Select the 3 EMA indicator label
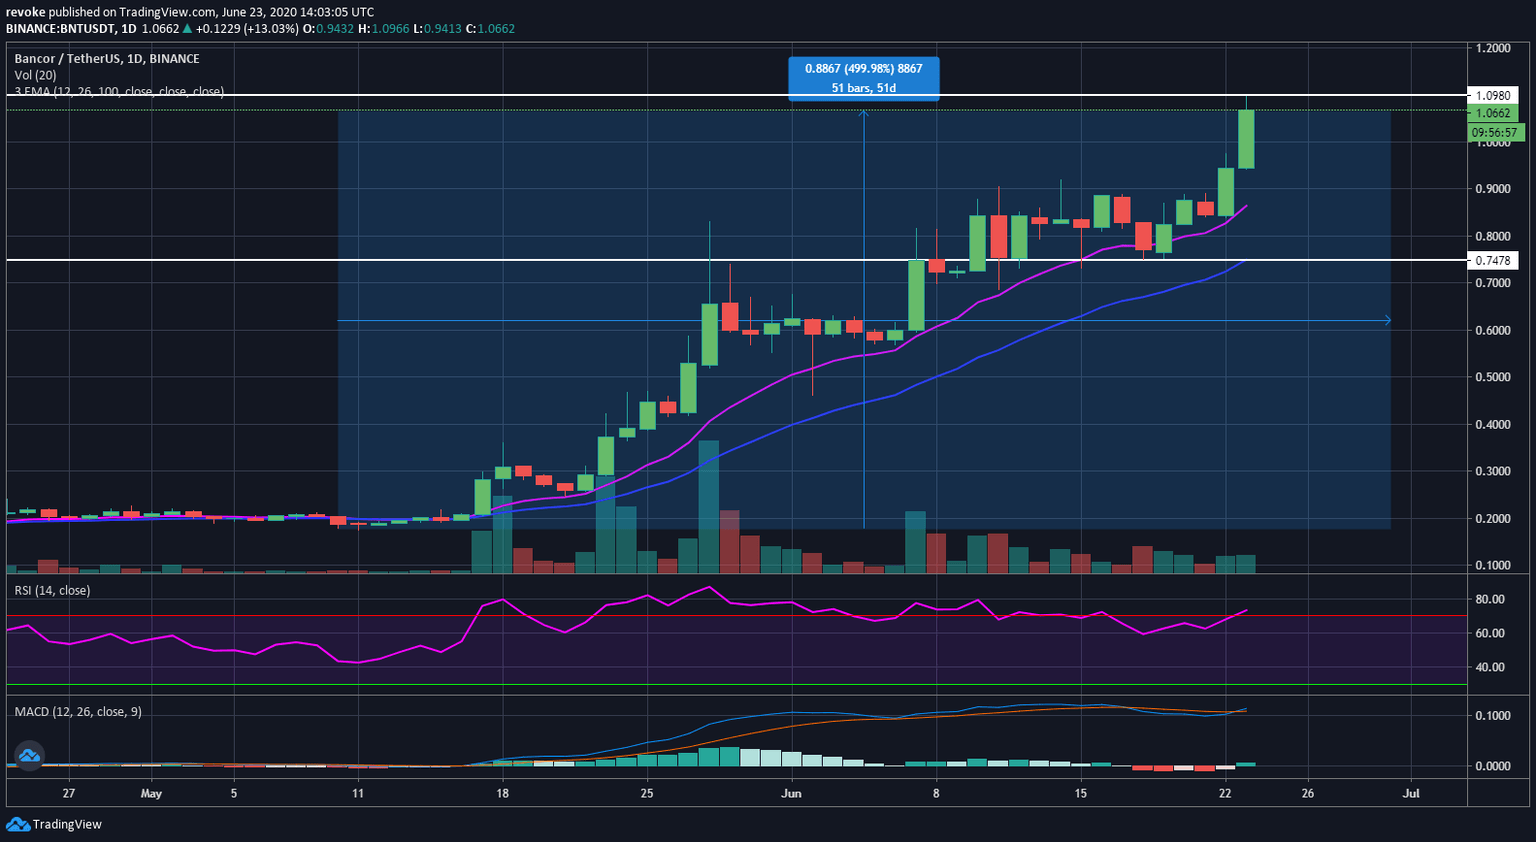Viewport: 1536px width, 842px height. (119, 91)
